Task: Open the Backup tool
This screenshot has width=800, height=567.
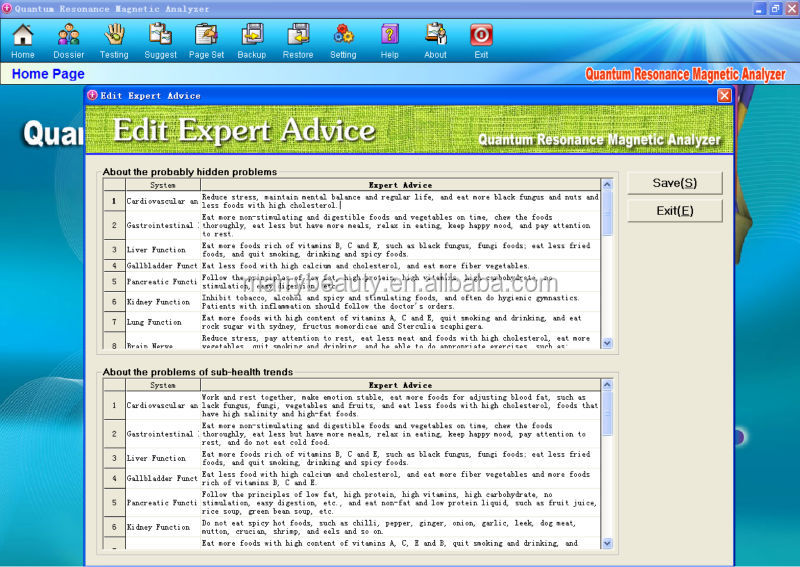Action: tap(252, 36)
